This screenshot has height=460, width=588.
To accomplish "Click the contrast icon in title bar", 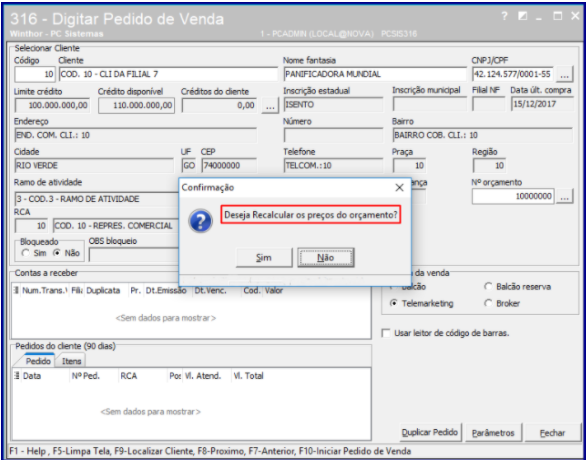I will [522, 16].
